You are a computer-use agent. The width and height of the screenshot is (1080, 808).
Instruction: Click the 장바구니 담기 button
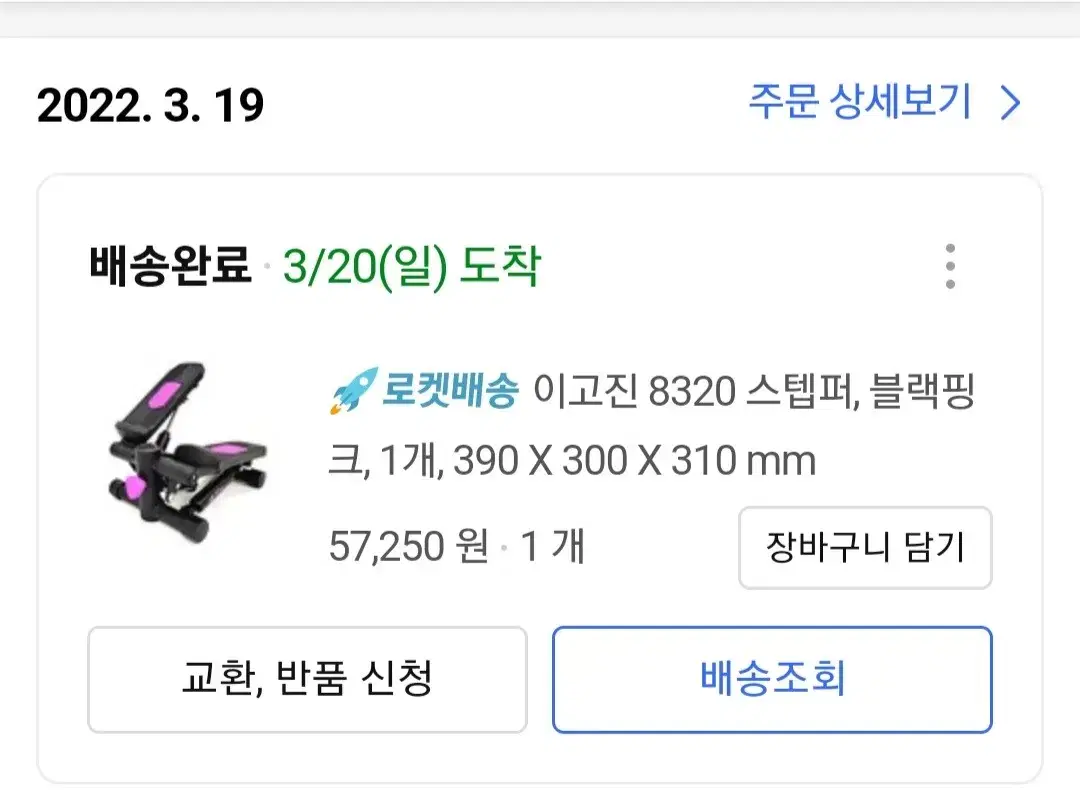click(865, 548)
